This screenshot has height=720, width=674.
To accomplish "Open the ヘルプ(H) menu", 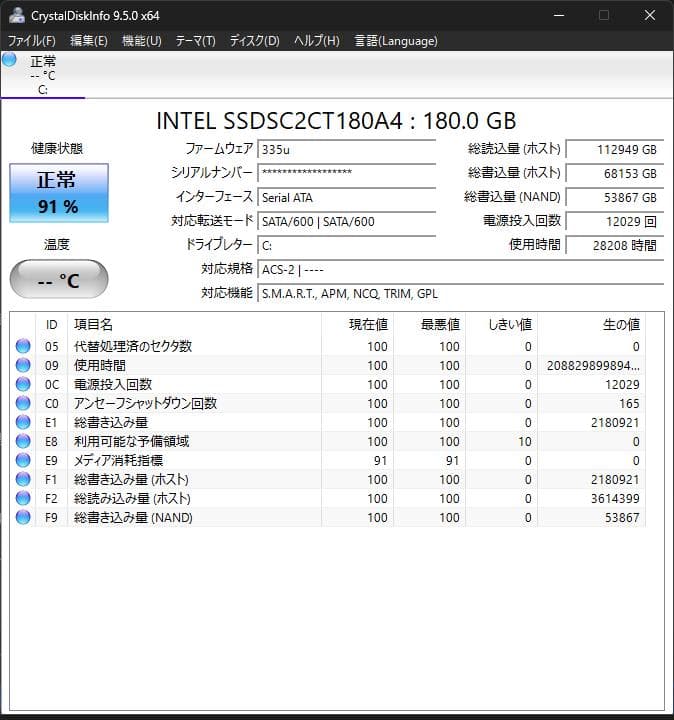I will 317,41.
